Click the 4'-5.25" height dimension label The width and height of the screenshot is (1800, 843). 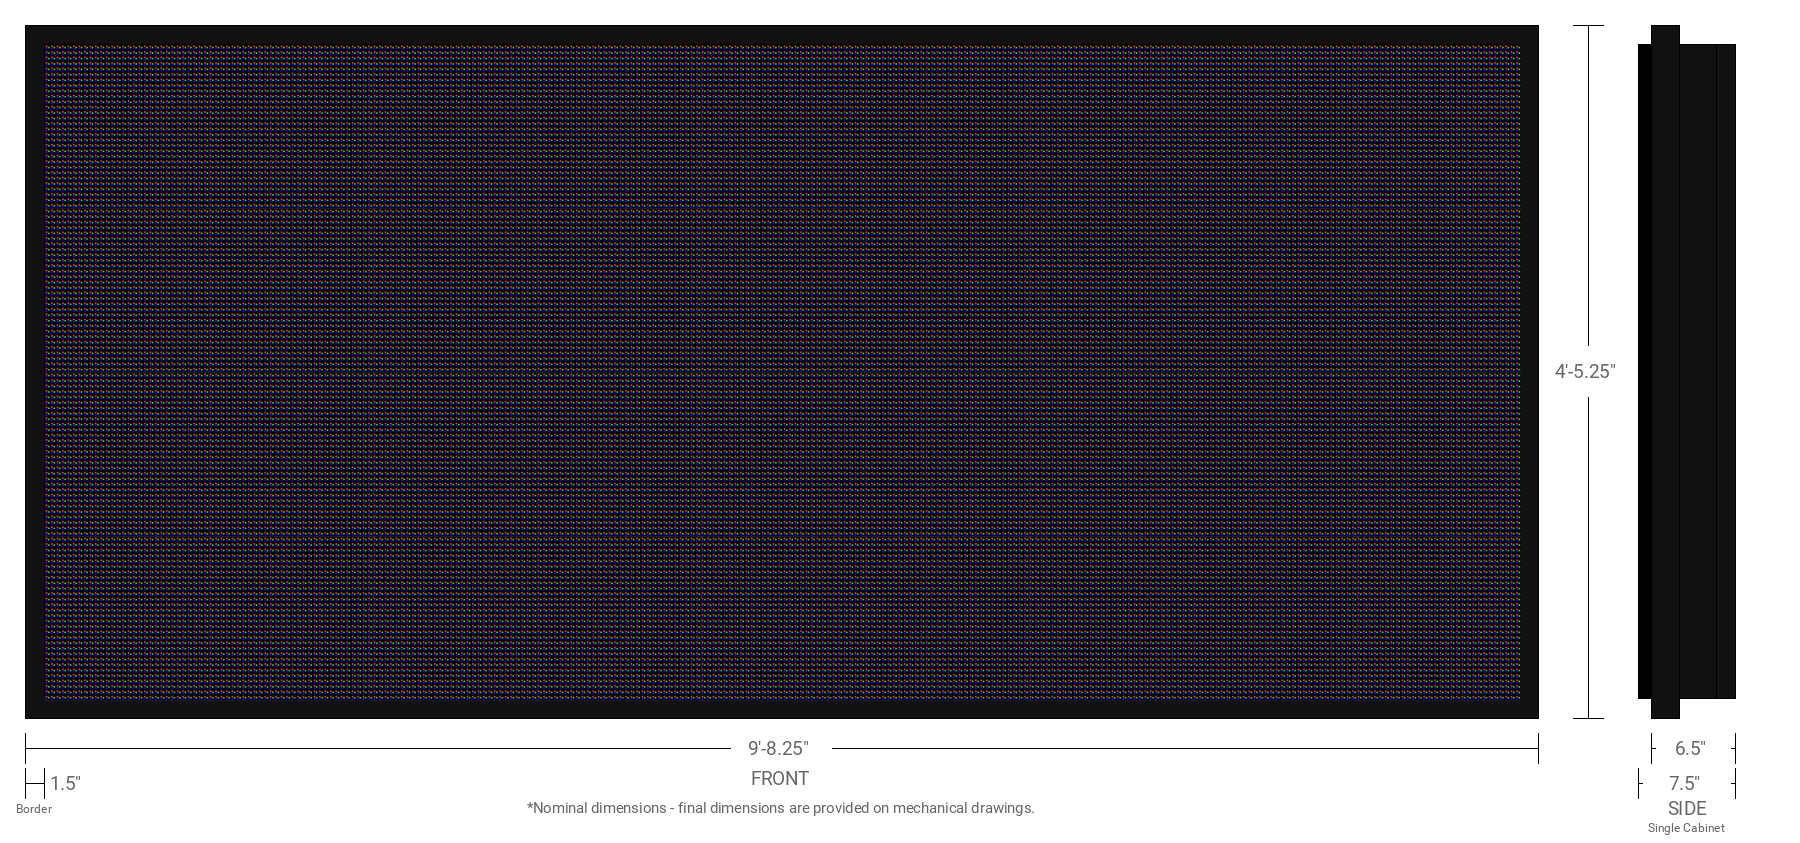1585,371
